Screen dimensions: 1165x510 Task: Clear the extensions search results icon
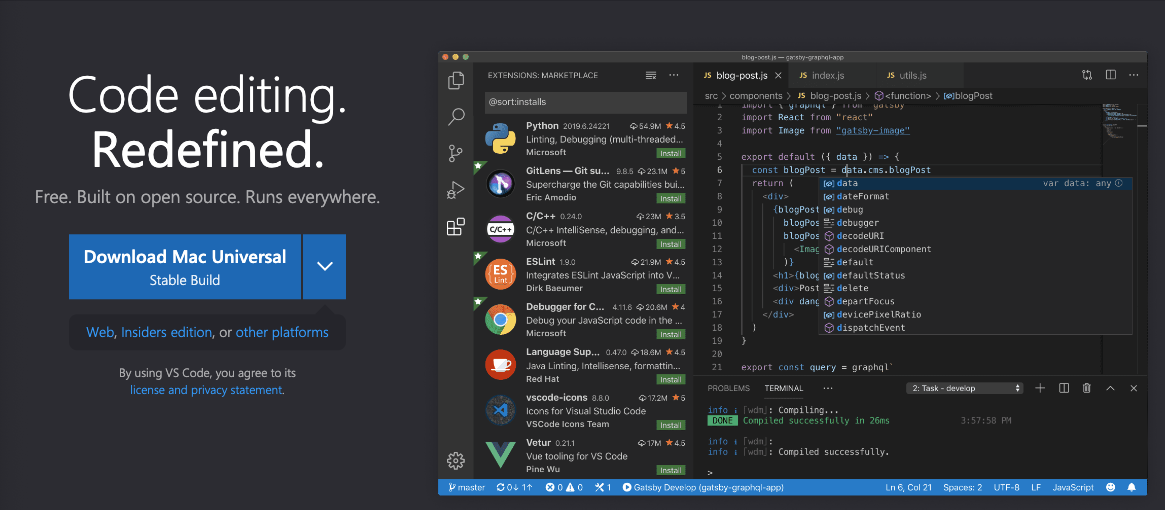[652, 75]
